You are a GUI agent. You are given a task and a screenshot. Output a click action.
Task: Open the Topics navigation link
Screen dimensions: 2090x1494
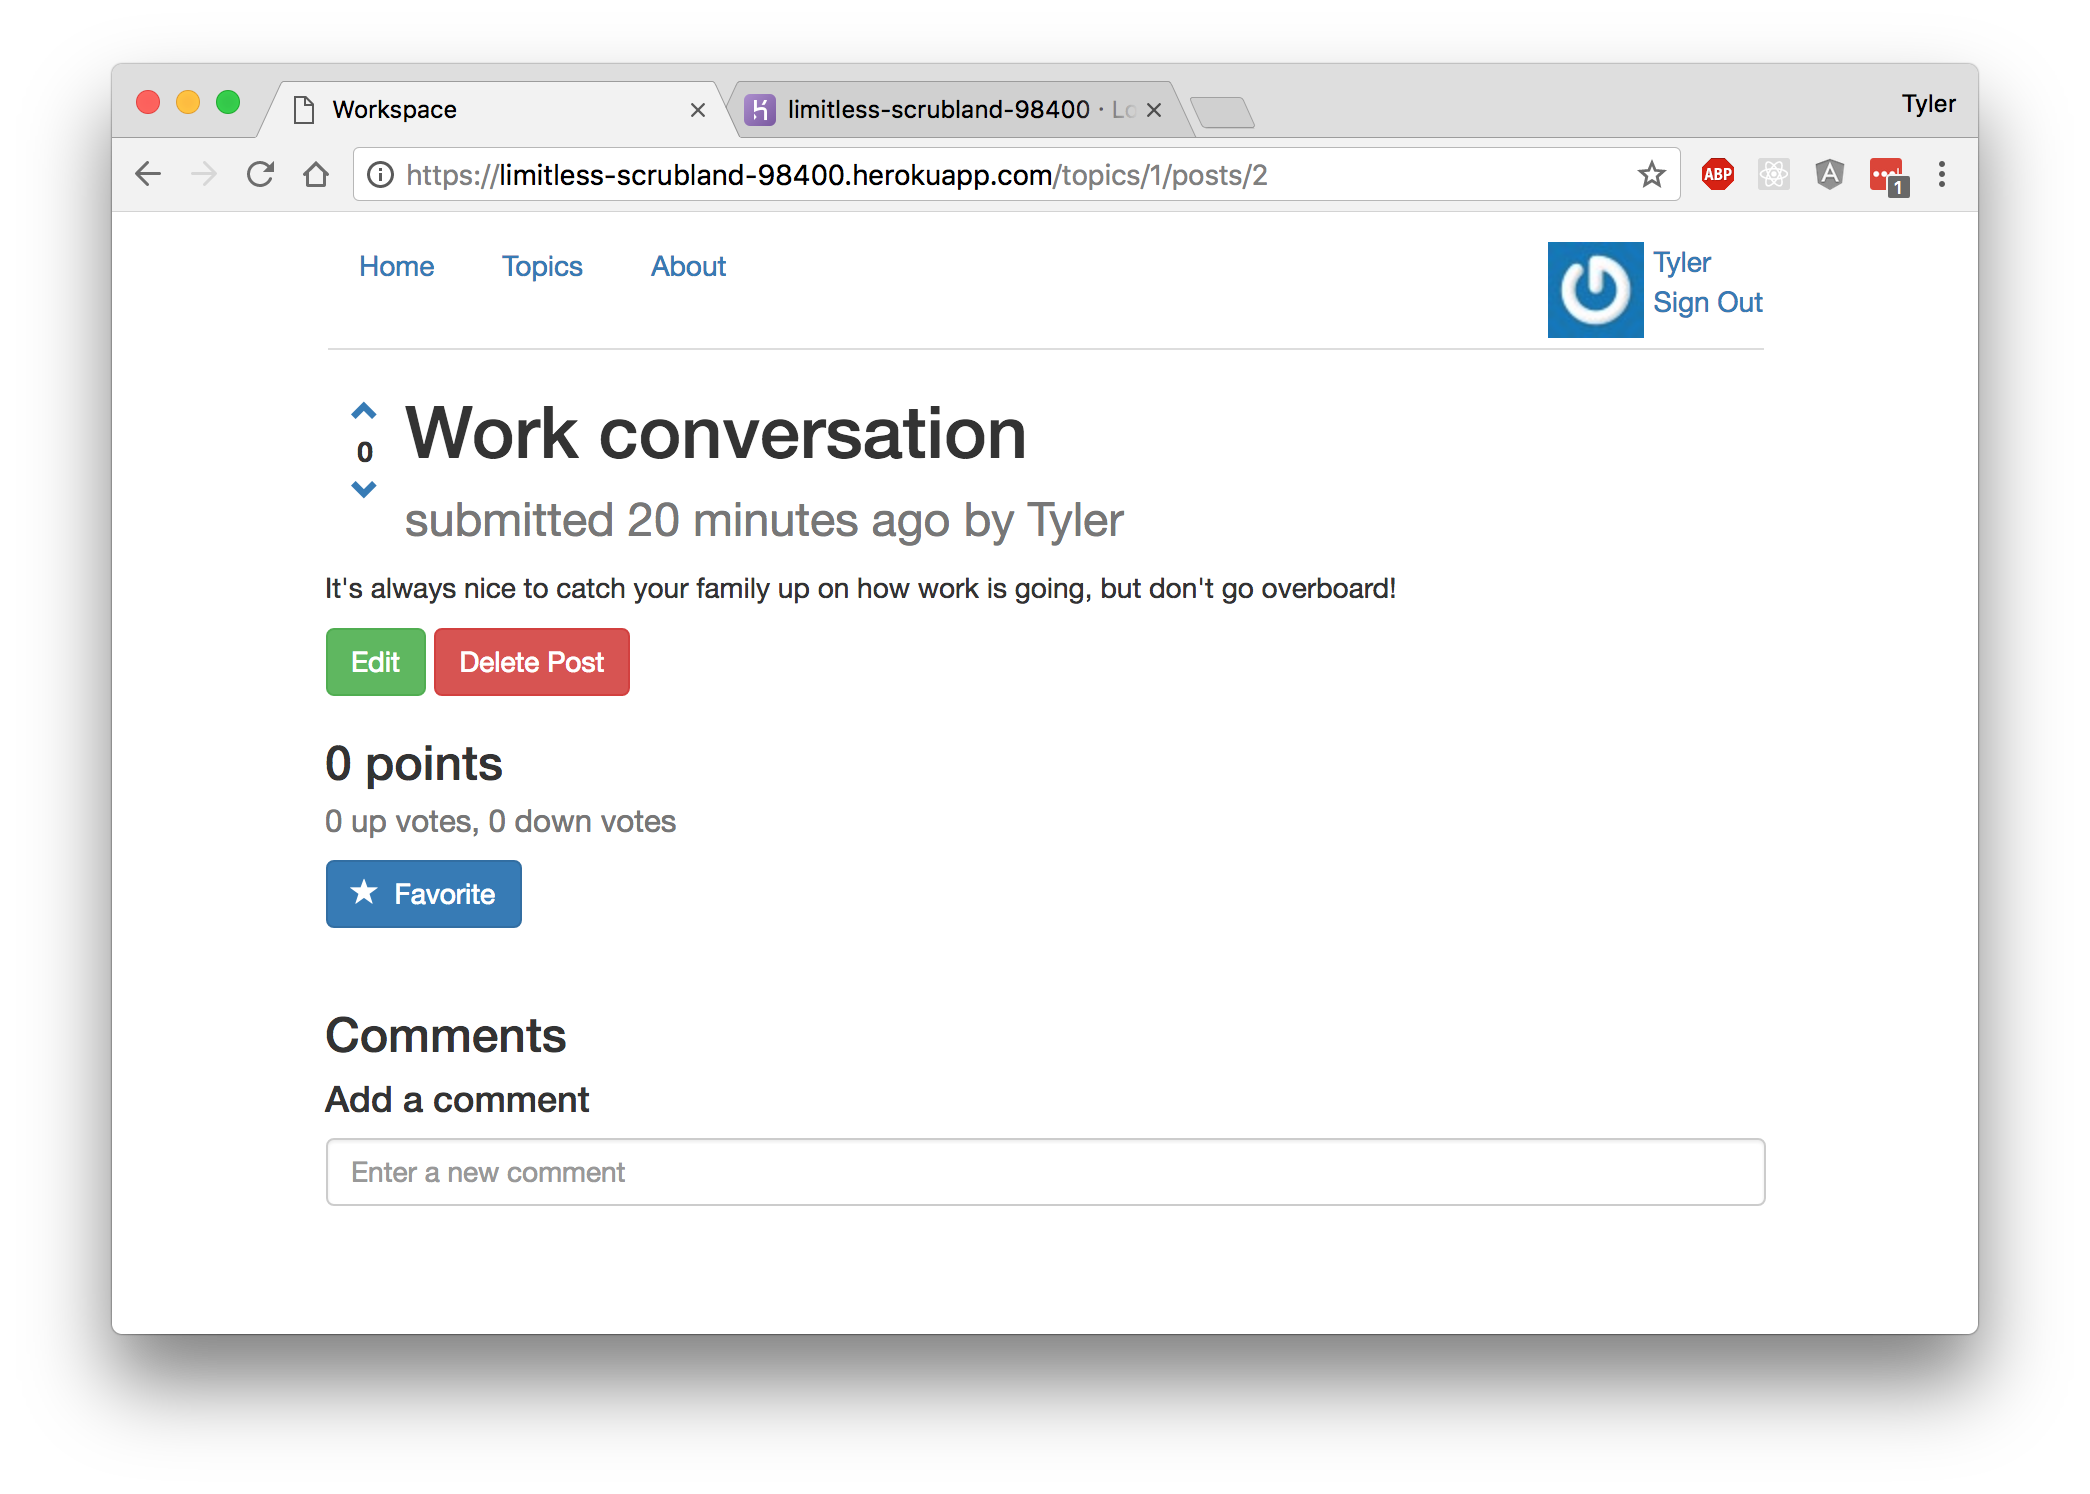pos(541,266)
